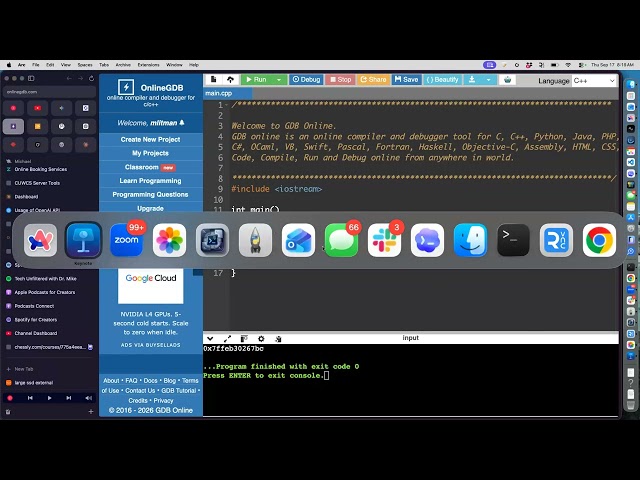Switch to Terminal in app switcher
Screen dimensions: 640x480
(x=513, y=240)
